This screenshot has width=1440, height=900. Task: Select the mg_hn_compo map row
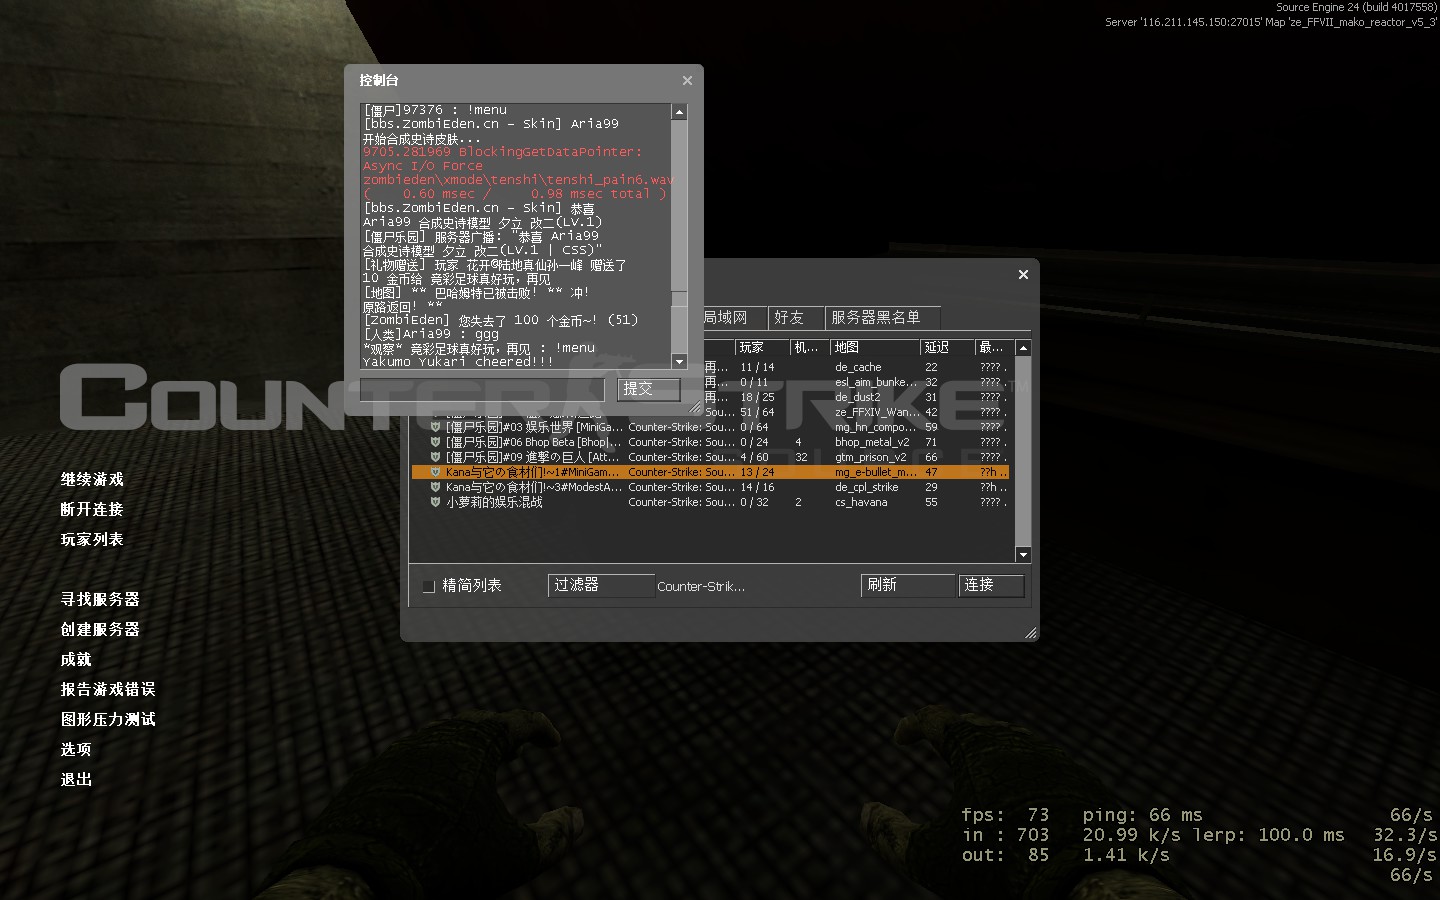(710, 427)
